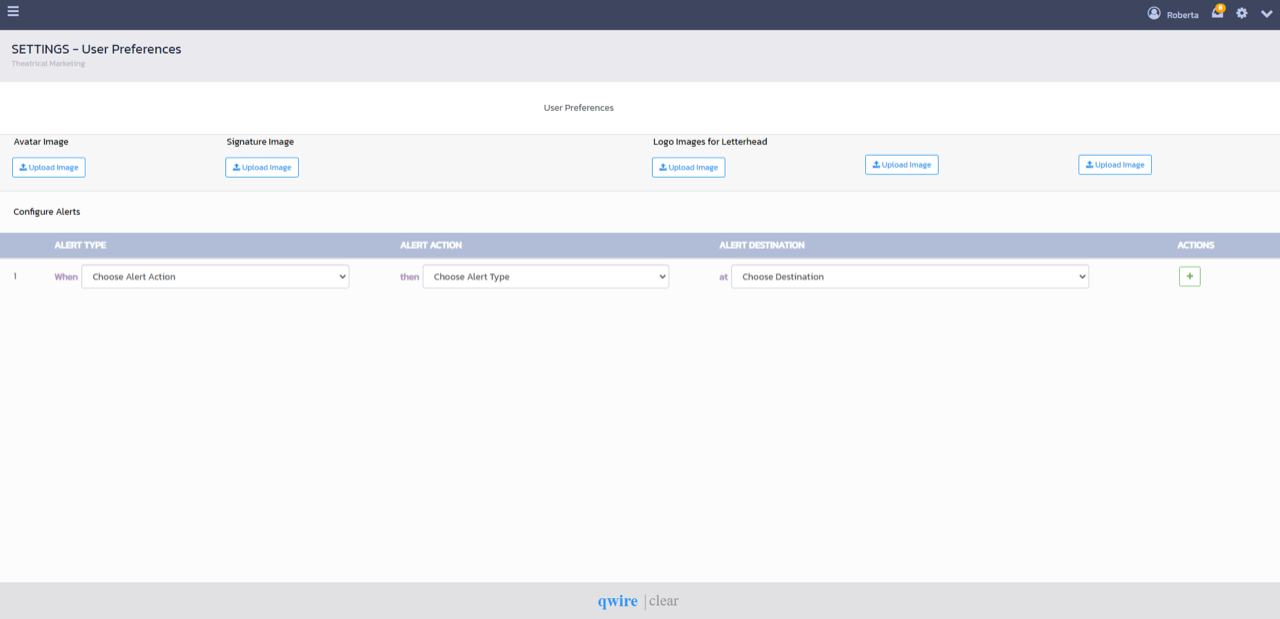This screenshot has height=619, width=1280.
Task: Open the Choose Alert Action dropdown
Action: (215, 277)
